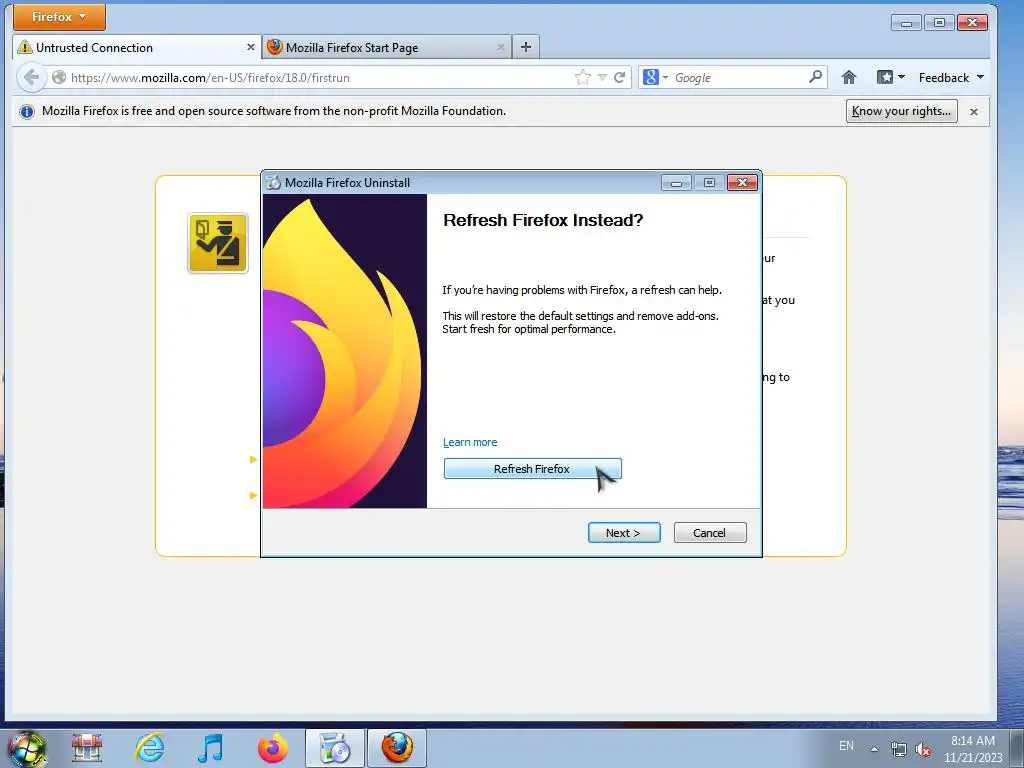Open the store icon on taskbar

[87, 748]
